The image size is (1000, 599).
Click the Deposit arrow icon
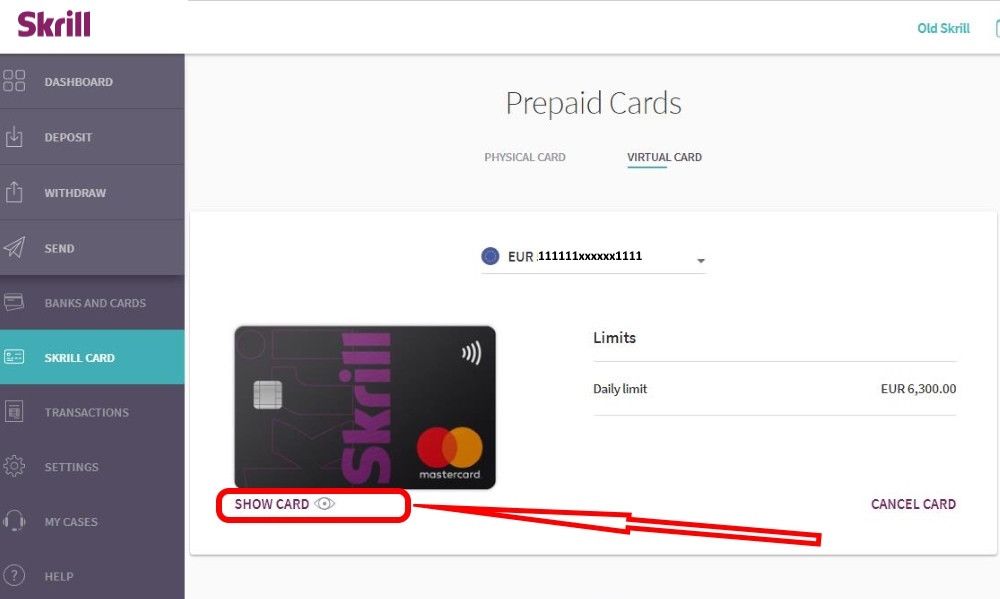[x=14, y=137]
